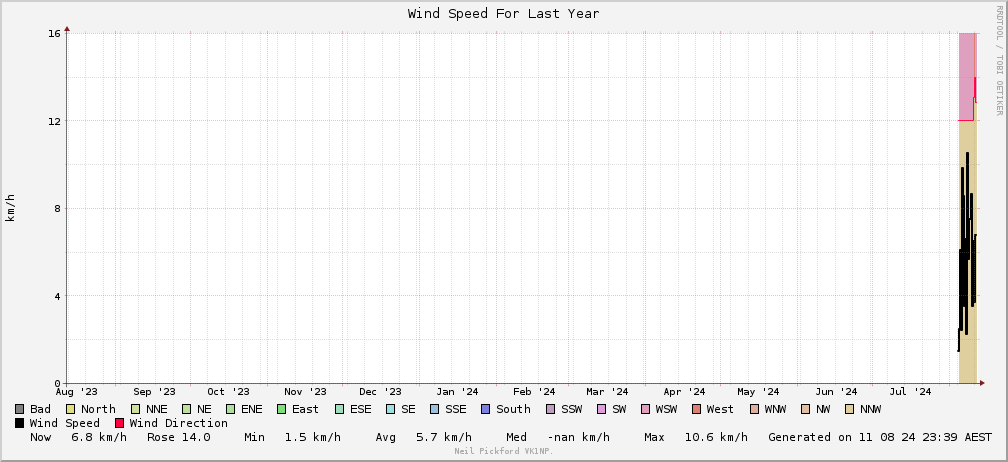This screenshot has height=462, width=1008.
Task: Click the Aug '23 axis label
Action: (76, 391)
